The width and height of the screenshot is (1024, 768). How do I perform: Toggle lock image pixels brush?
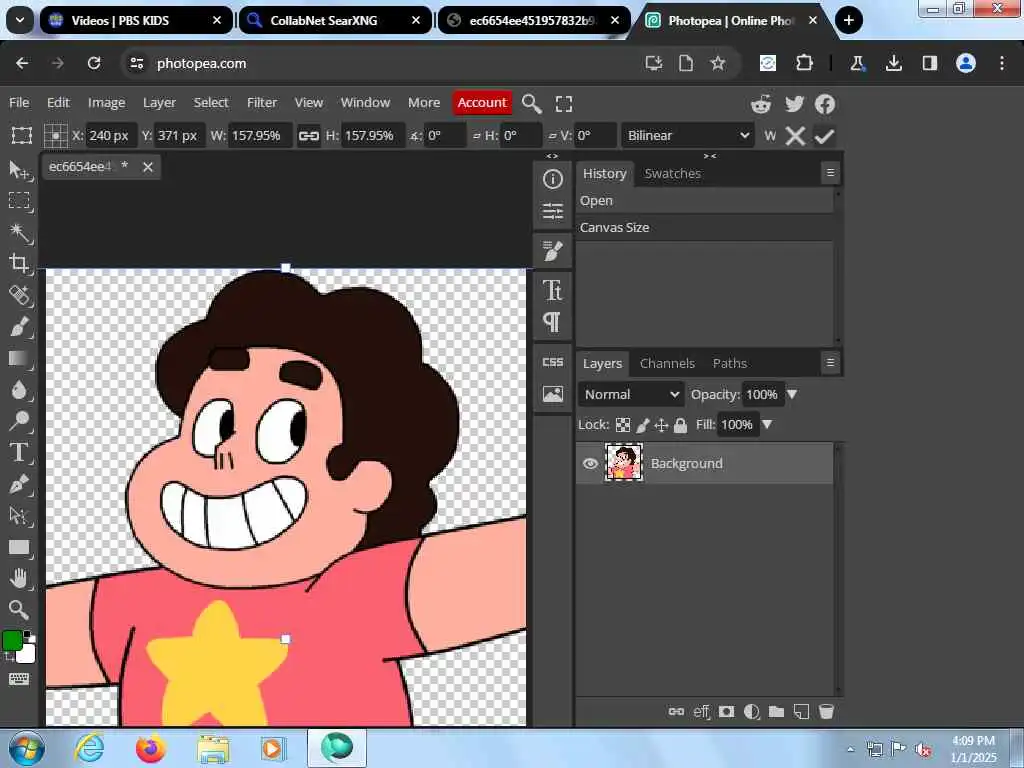(x=643, y=425)
